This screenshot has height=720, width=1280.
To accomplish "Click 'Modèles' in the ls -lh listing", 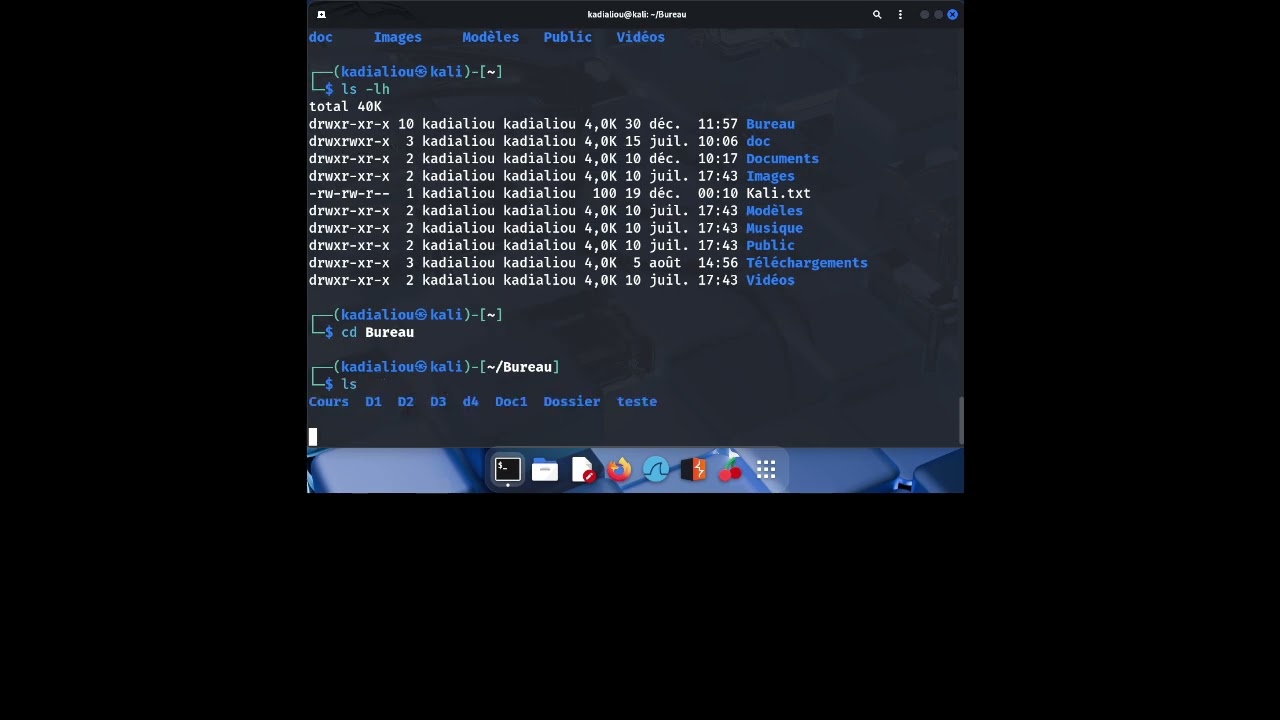I will (x=774, y=211).
